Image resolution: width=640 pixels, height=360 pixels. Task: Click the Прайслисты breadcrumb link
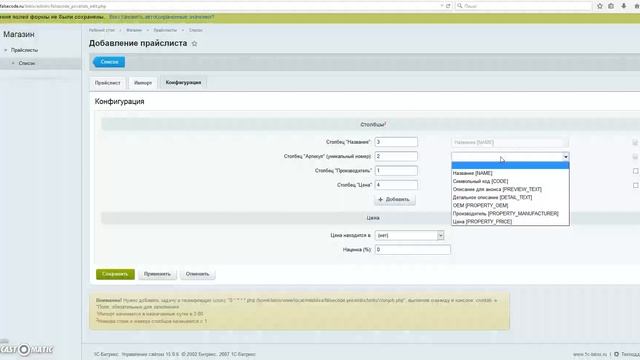click(x=165, y=30)
